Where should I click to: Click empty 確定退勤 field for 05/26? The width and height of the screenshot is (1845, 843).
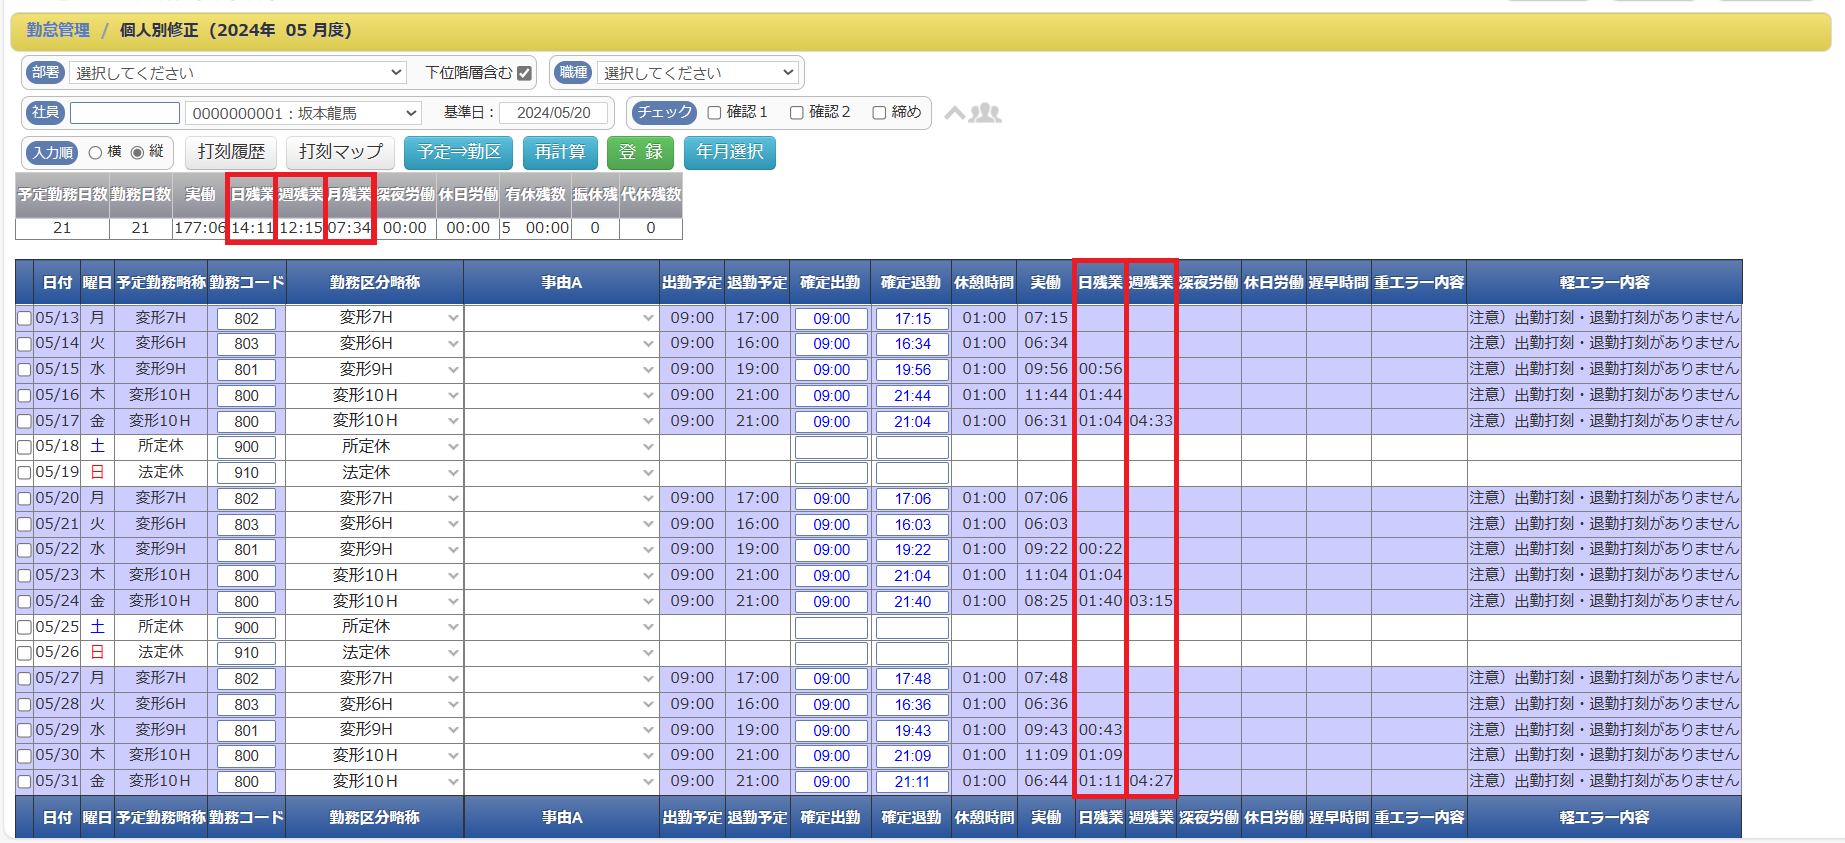[912, 653]
